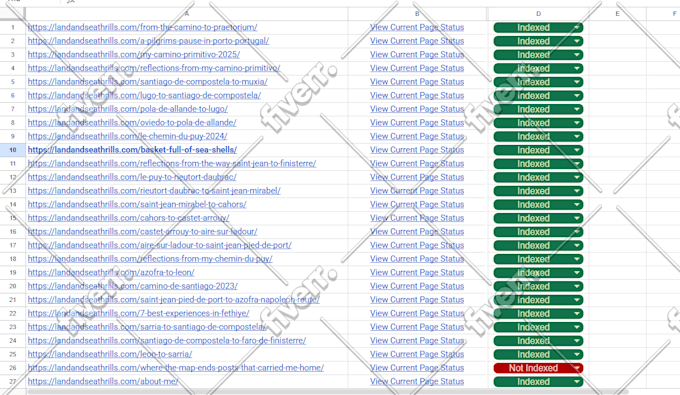Open the Indexed status dropdown in row 10
This screenshot has width=680, height=395.
[538, 150]
